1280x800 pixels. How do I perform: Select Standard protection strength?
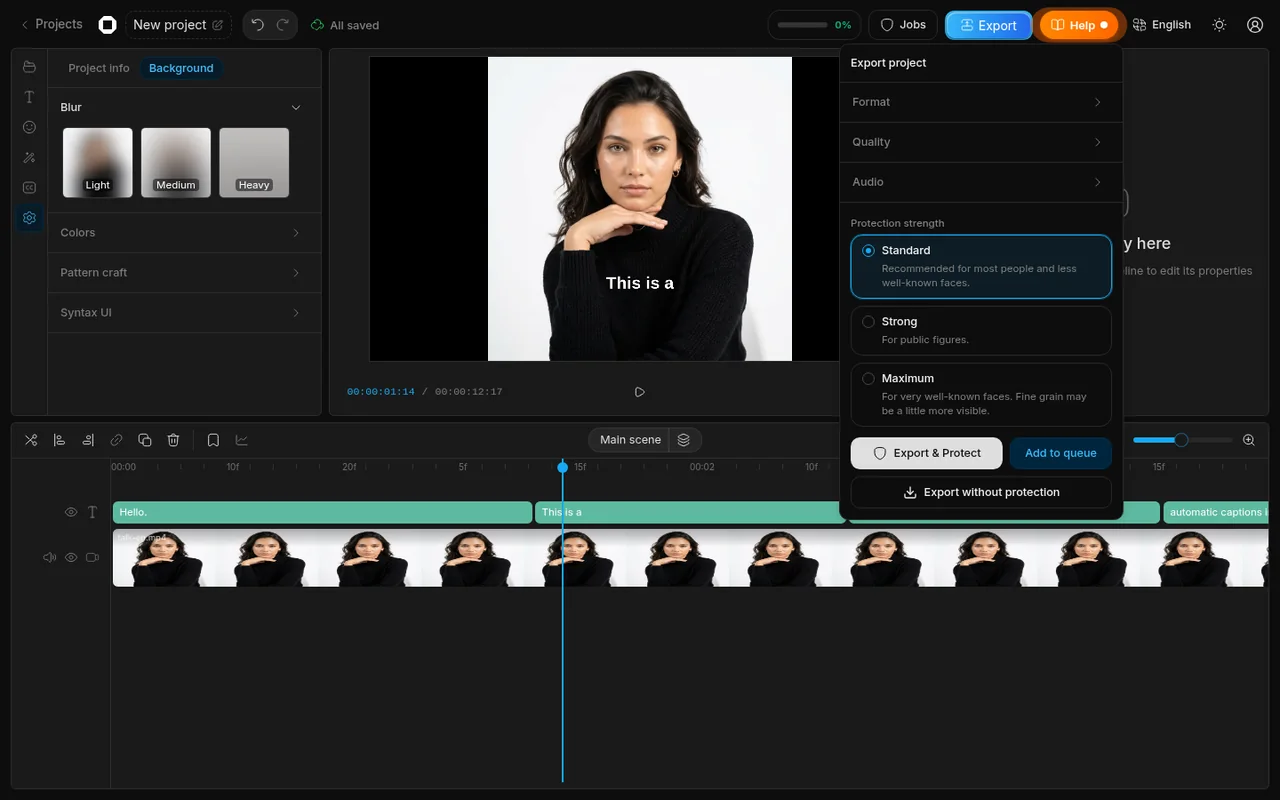(981, 266)
